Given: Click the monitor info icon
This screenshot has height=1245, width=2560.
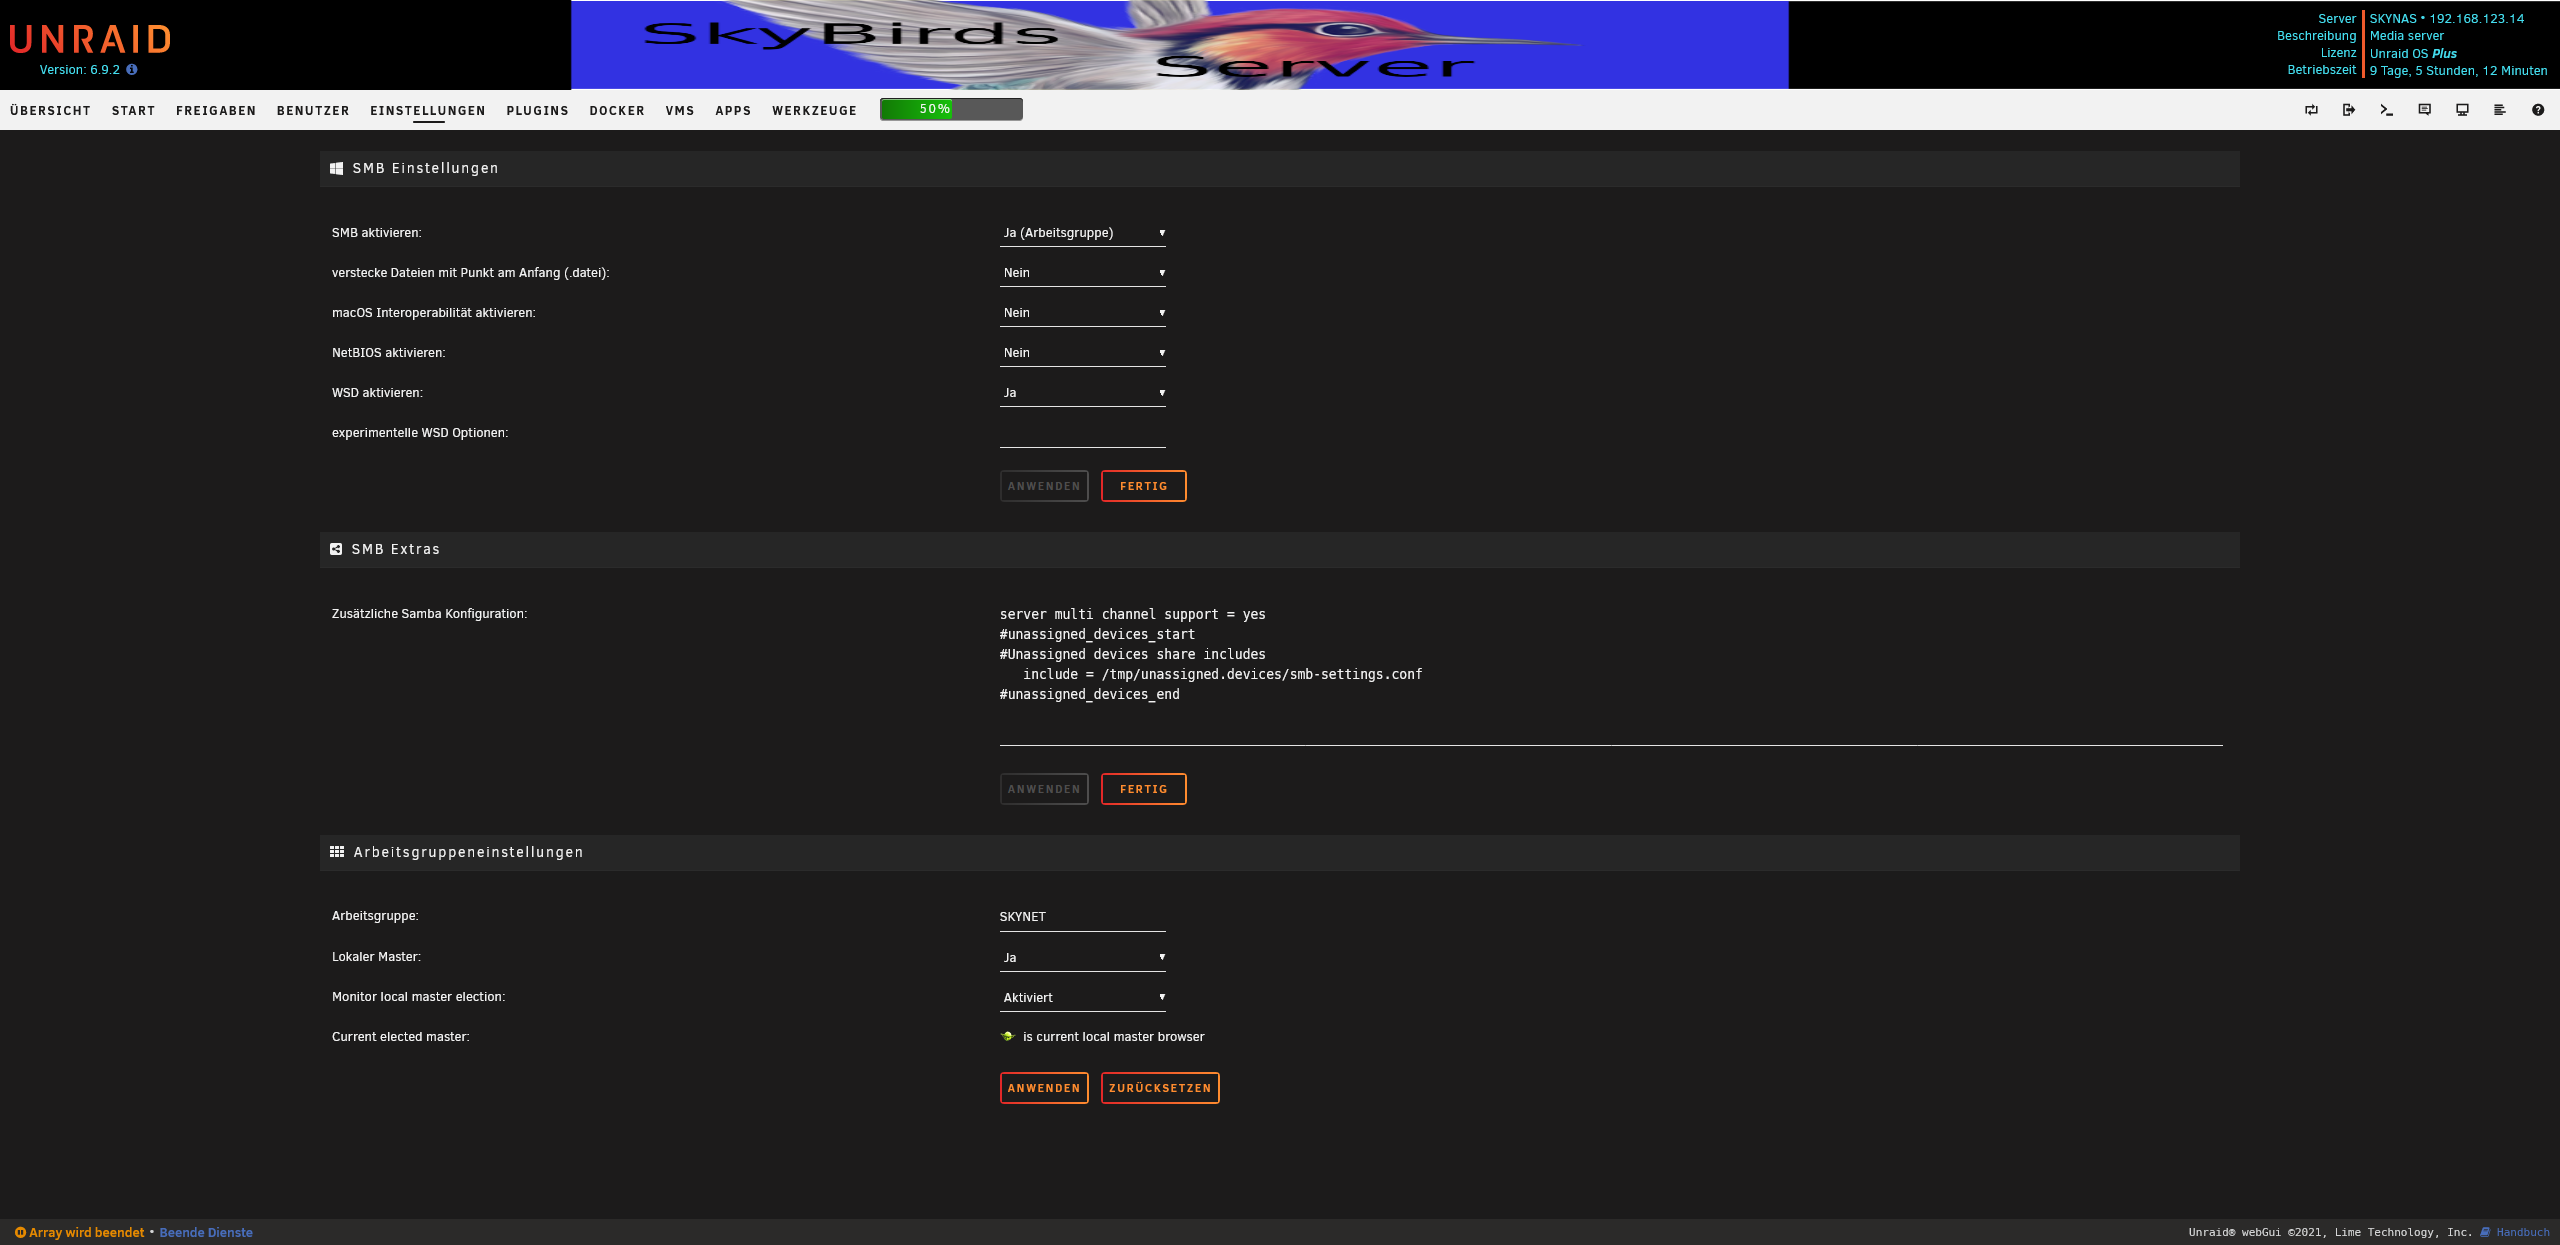Looking at the screenshot, I should pos(2462,110).
